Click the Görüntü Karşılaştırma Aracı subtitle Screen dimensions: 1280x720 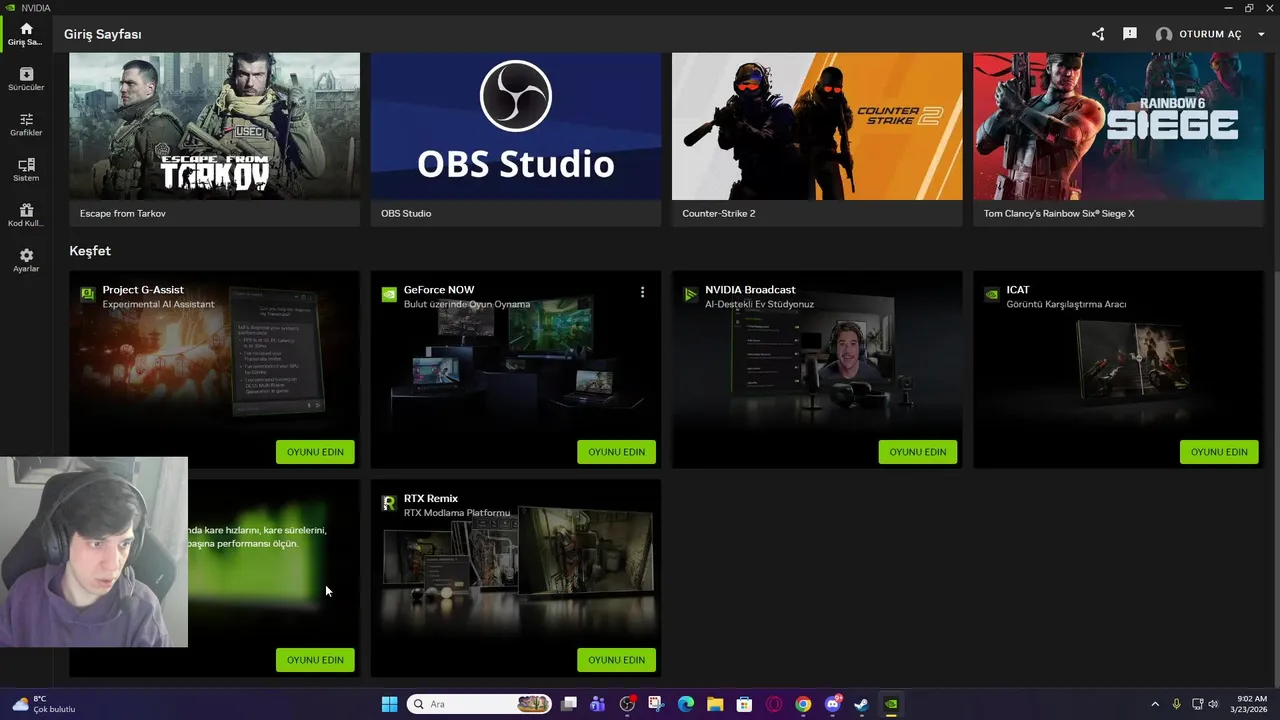coord(1066,304)
